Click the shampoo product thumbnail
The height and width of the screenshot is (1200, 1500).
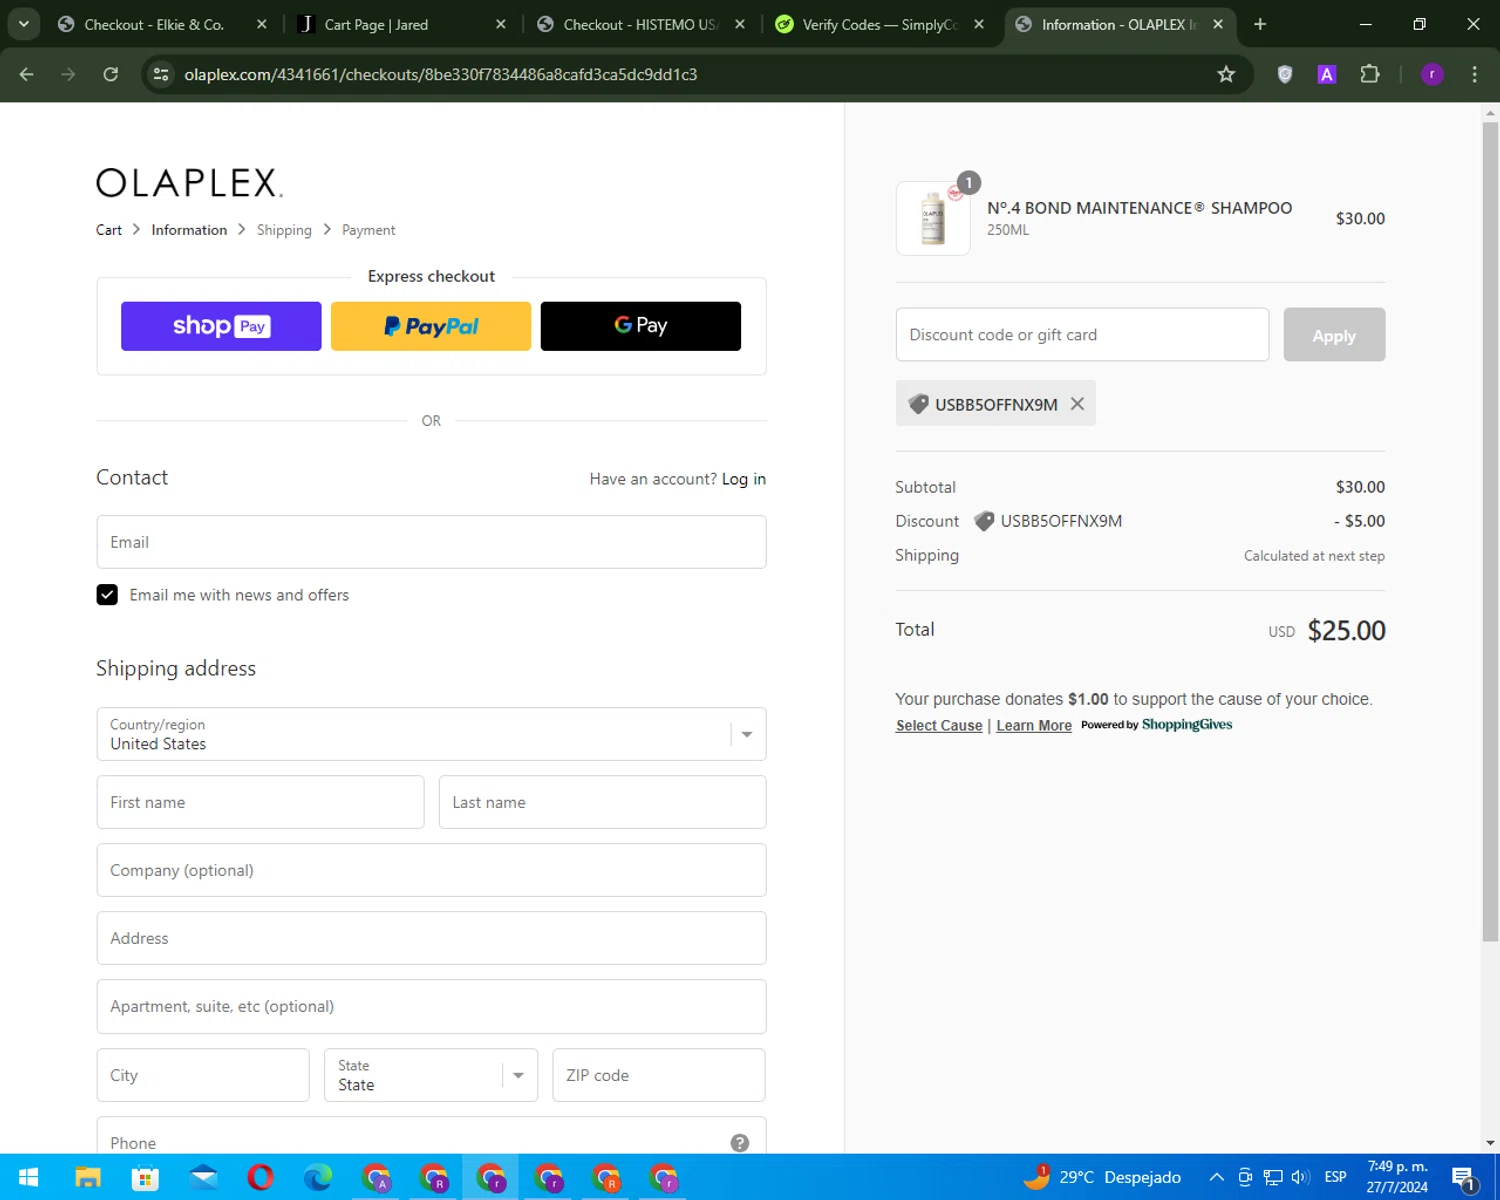click(933, 218)
